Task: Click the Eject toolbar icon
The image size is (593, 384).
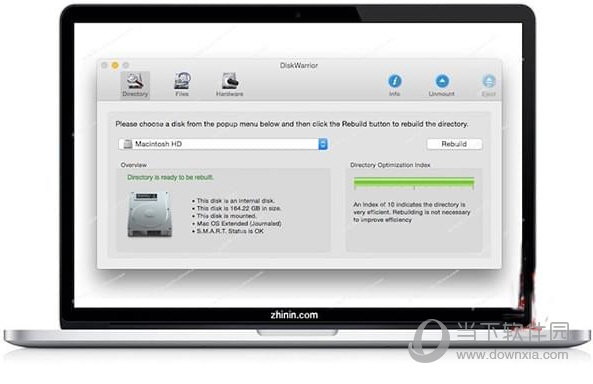Action: tap(489, 85)
